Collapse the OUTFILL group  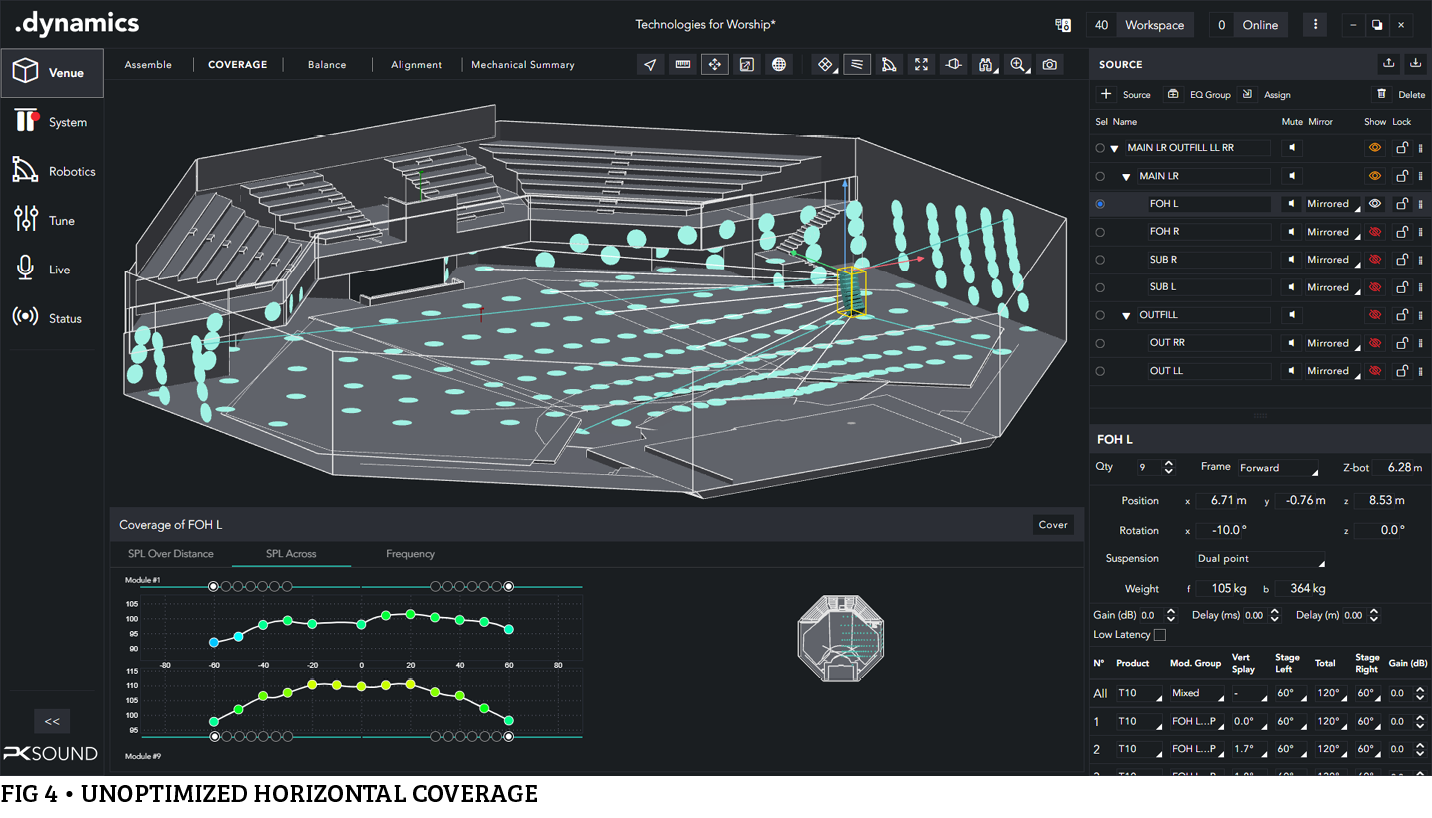[x=1126, y=316]
